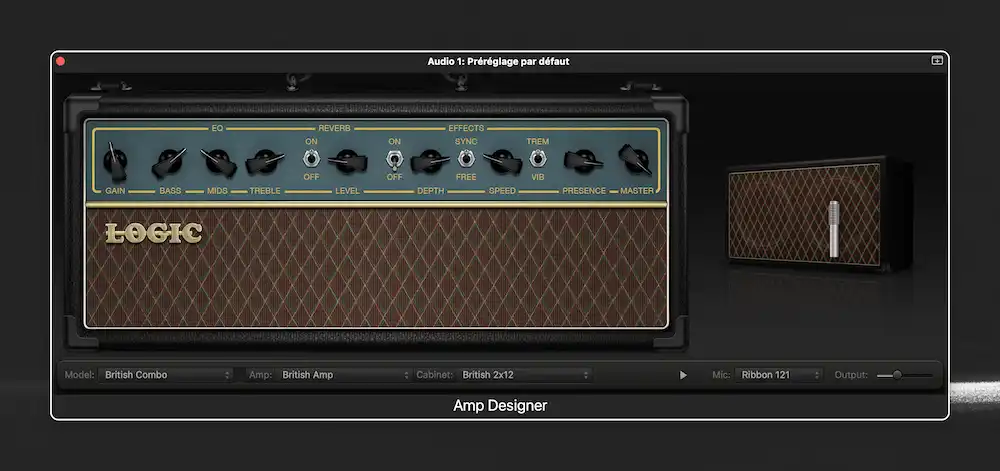Open the Cabinet dropdown showing British 2x12
The width and height of the screenshot is (1000, 471).
coord(524,375)
